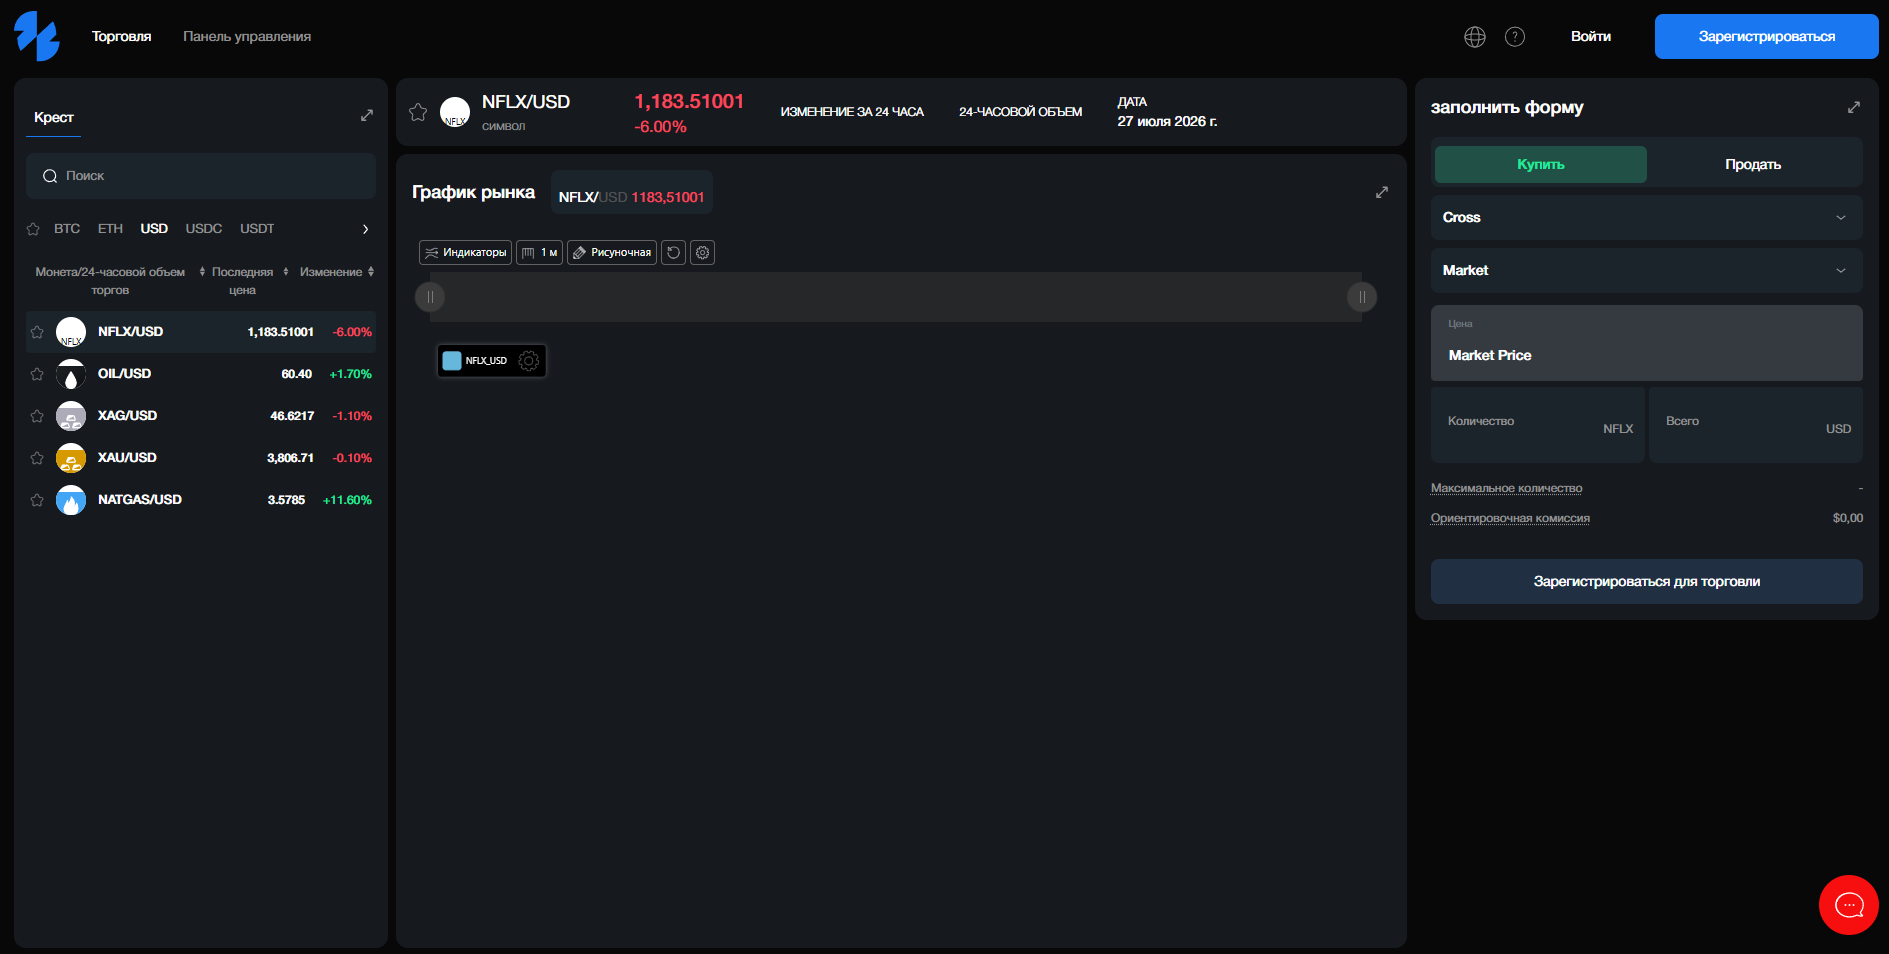Reset the chart with the reload icon

674,252
